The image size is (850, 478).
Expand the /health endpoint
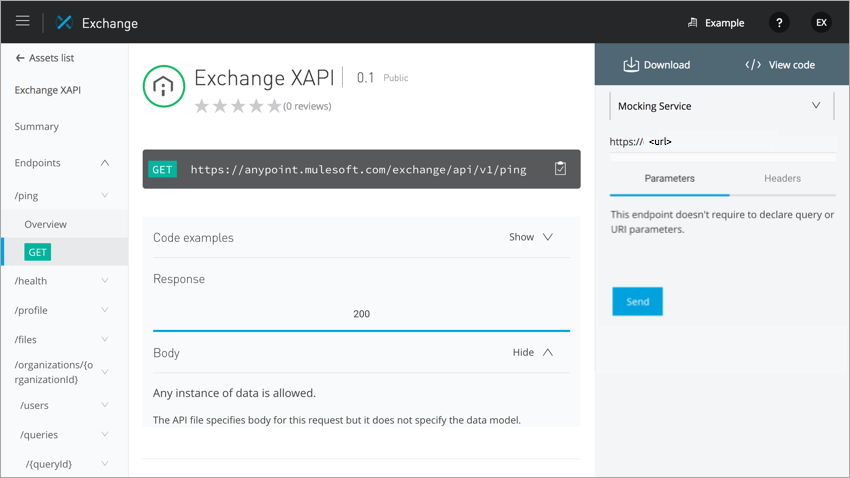point(105,281)
